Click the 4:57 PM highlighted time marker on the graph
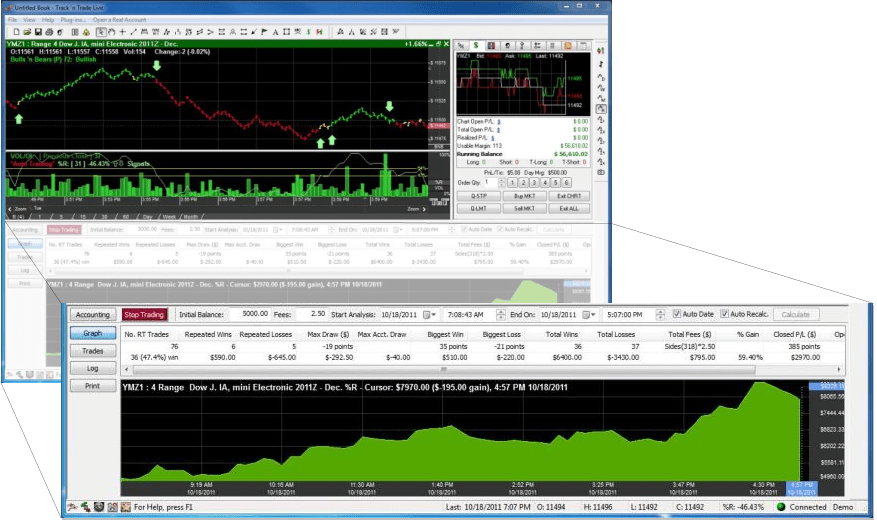The width and height of the screenshot is (877, 522). [801, 488]
